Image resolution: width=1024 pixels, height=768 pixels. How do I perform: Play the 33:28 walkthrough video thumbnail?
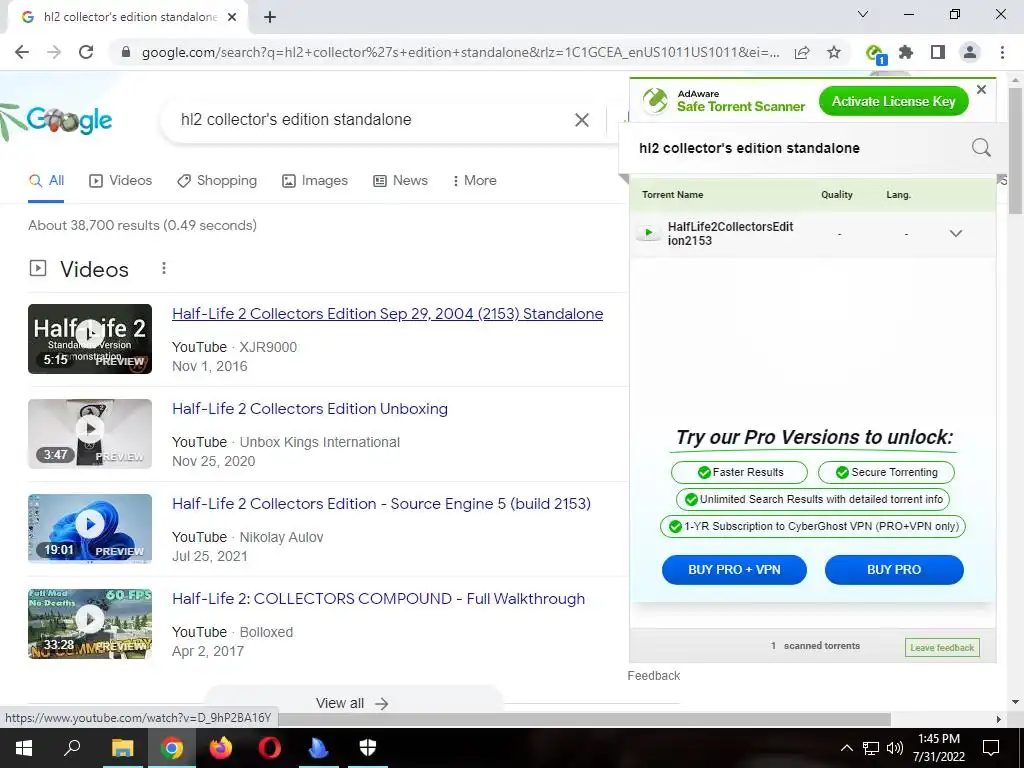pos(90,624)
